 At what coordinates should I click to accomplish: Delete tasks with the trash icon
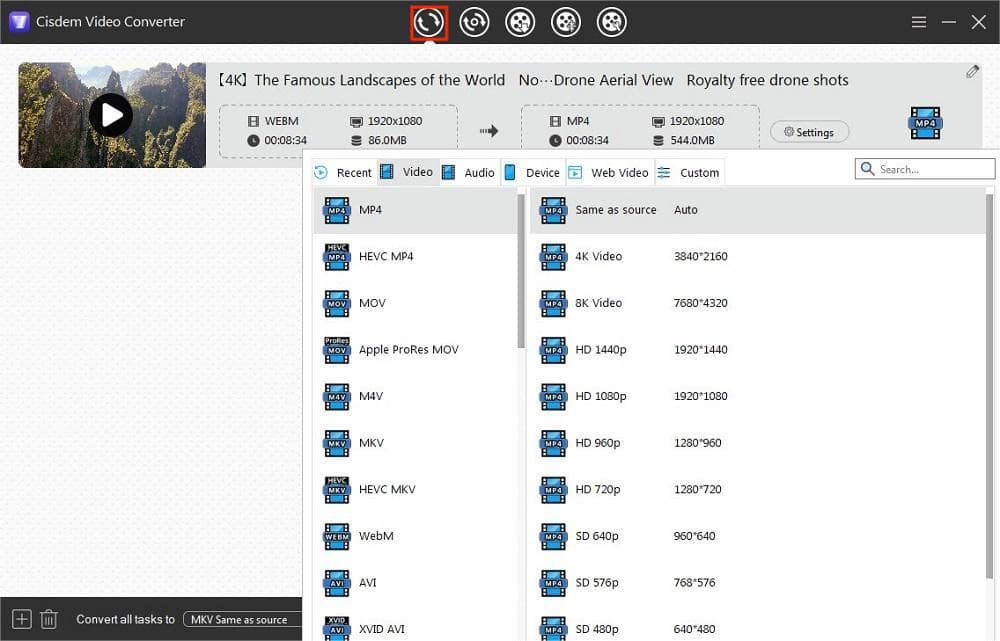pyautogui.click(x=49, y=619)
